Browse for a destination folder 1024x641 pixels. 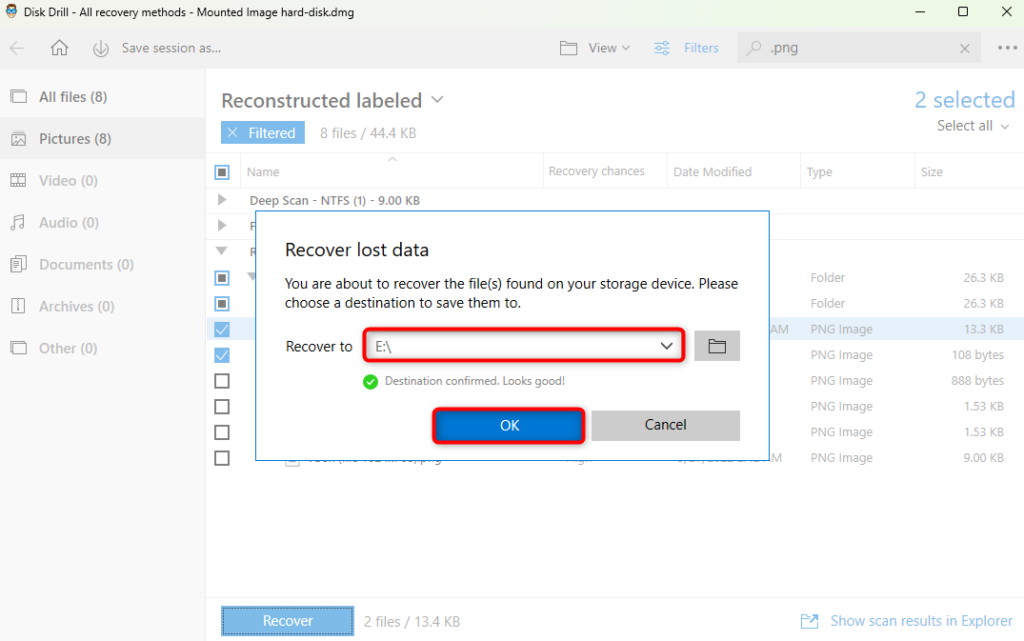717,345
